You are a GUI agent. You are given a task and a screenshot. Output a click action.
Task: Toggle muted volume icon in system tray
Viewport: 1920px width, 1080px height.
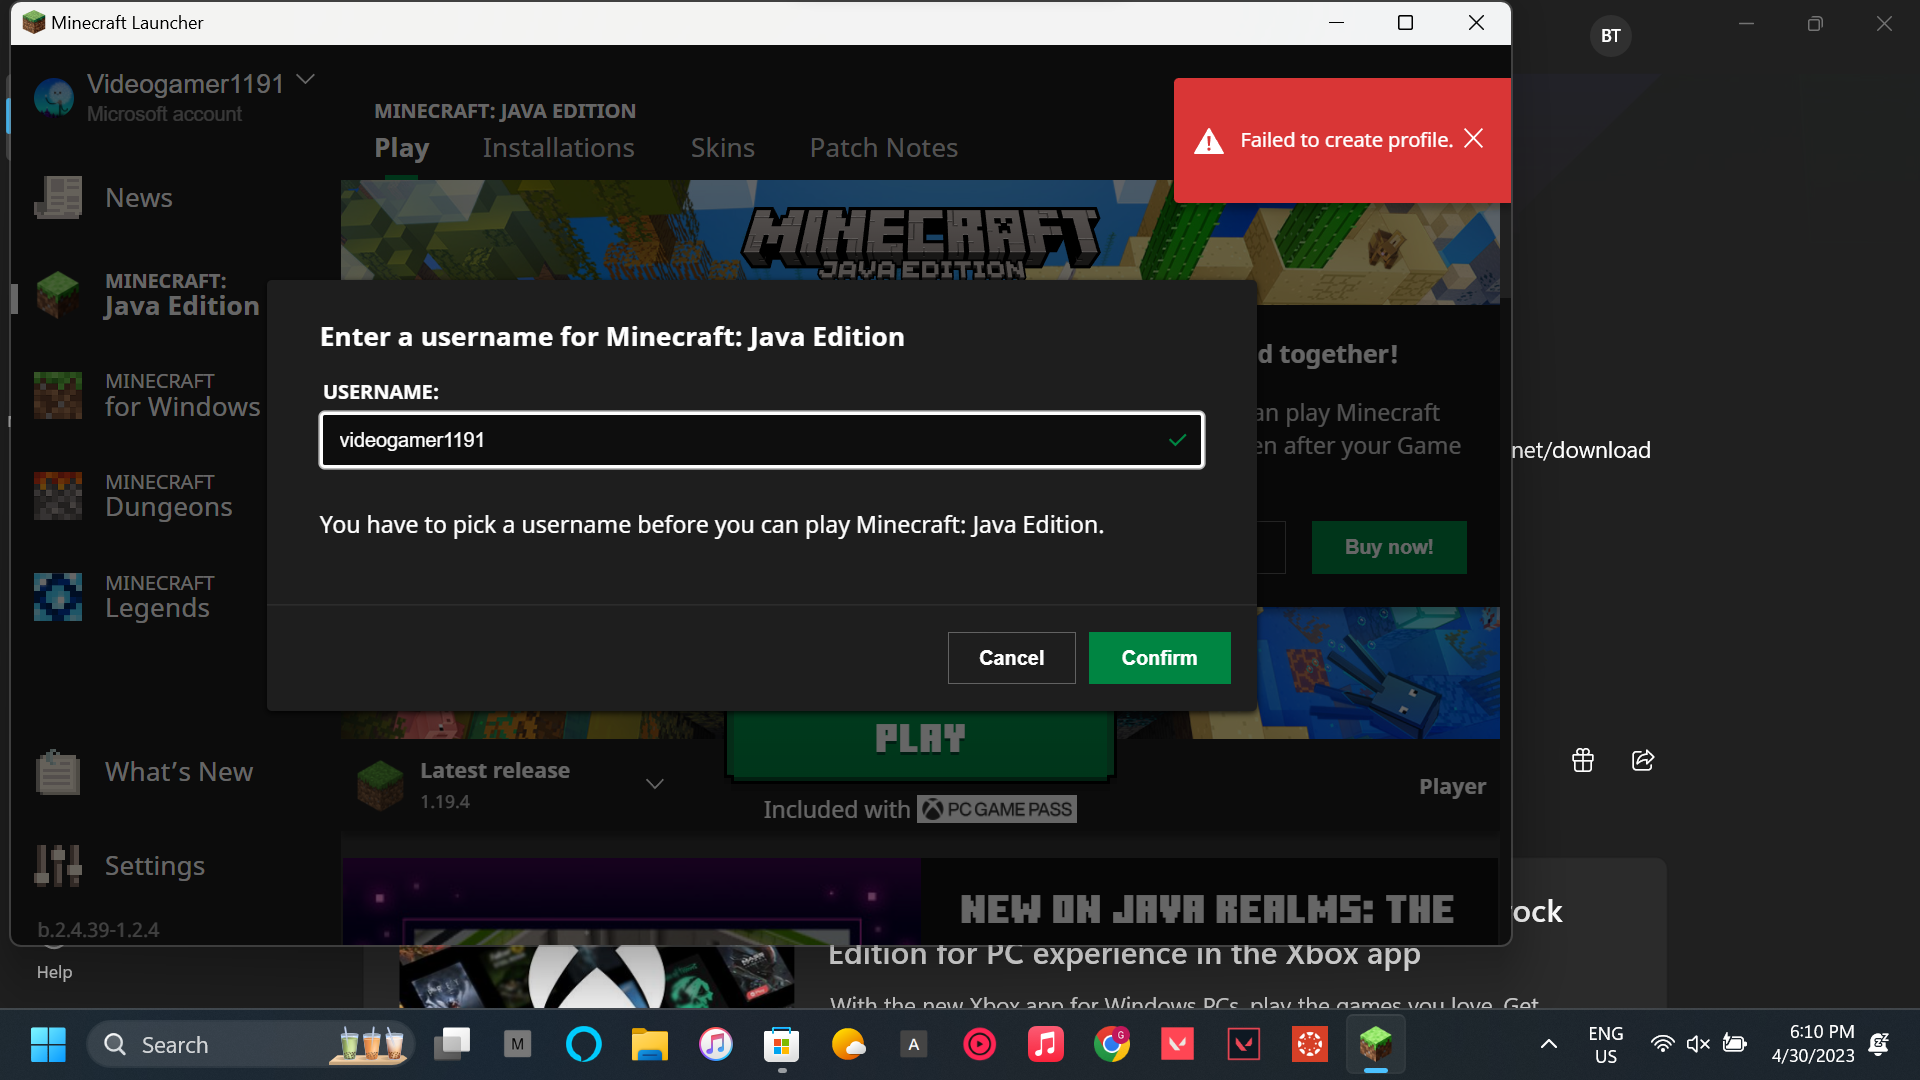tap(1697, 1044)
